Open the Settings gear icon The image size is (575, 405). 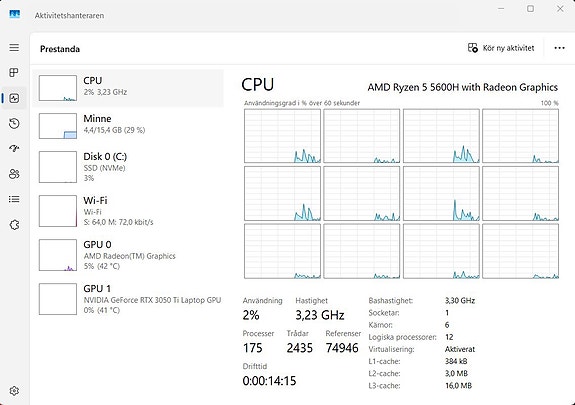click(14, 391)
